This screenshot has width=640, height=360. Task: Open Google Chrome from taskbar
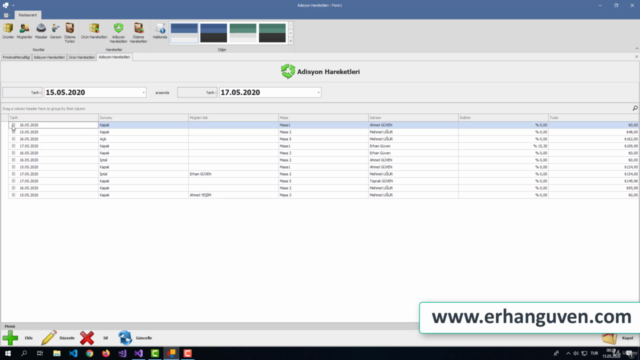coord(89,353)
